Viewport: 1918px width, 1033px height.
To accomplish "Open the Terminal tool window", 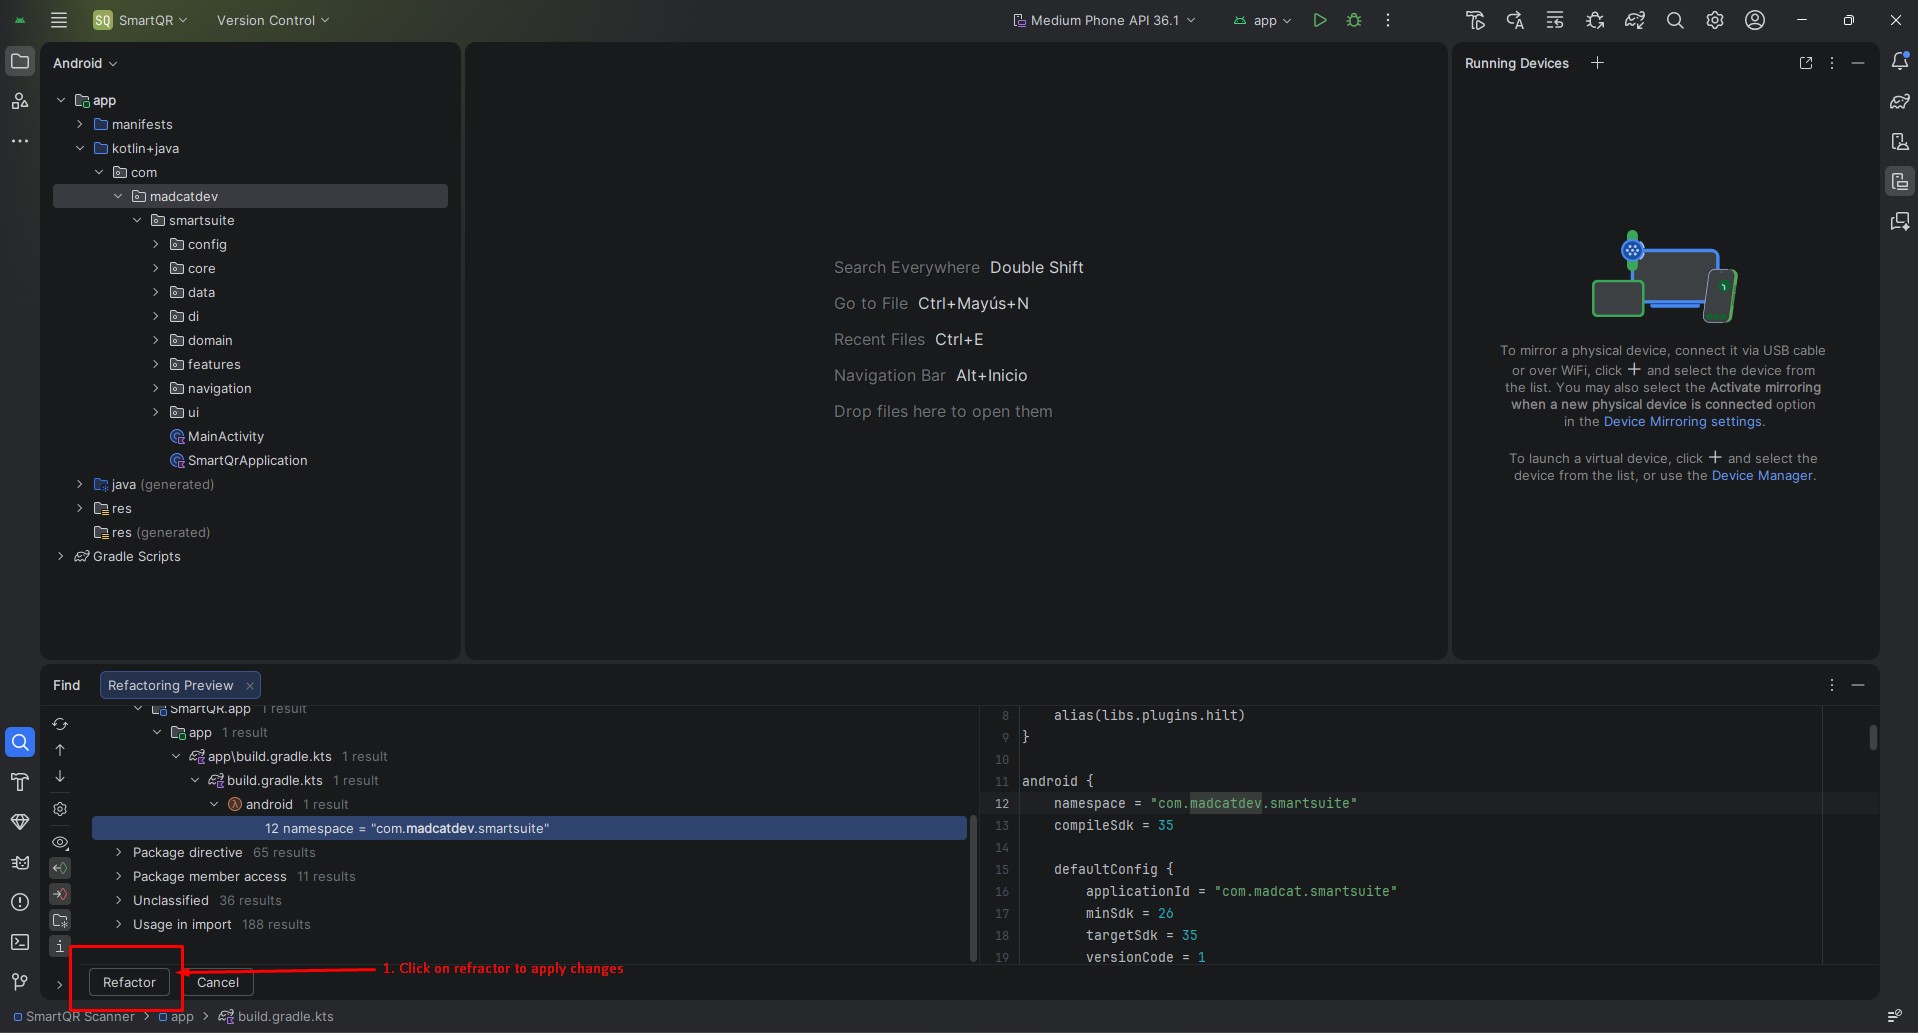I will (x=20, y=942).
